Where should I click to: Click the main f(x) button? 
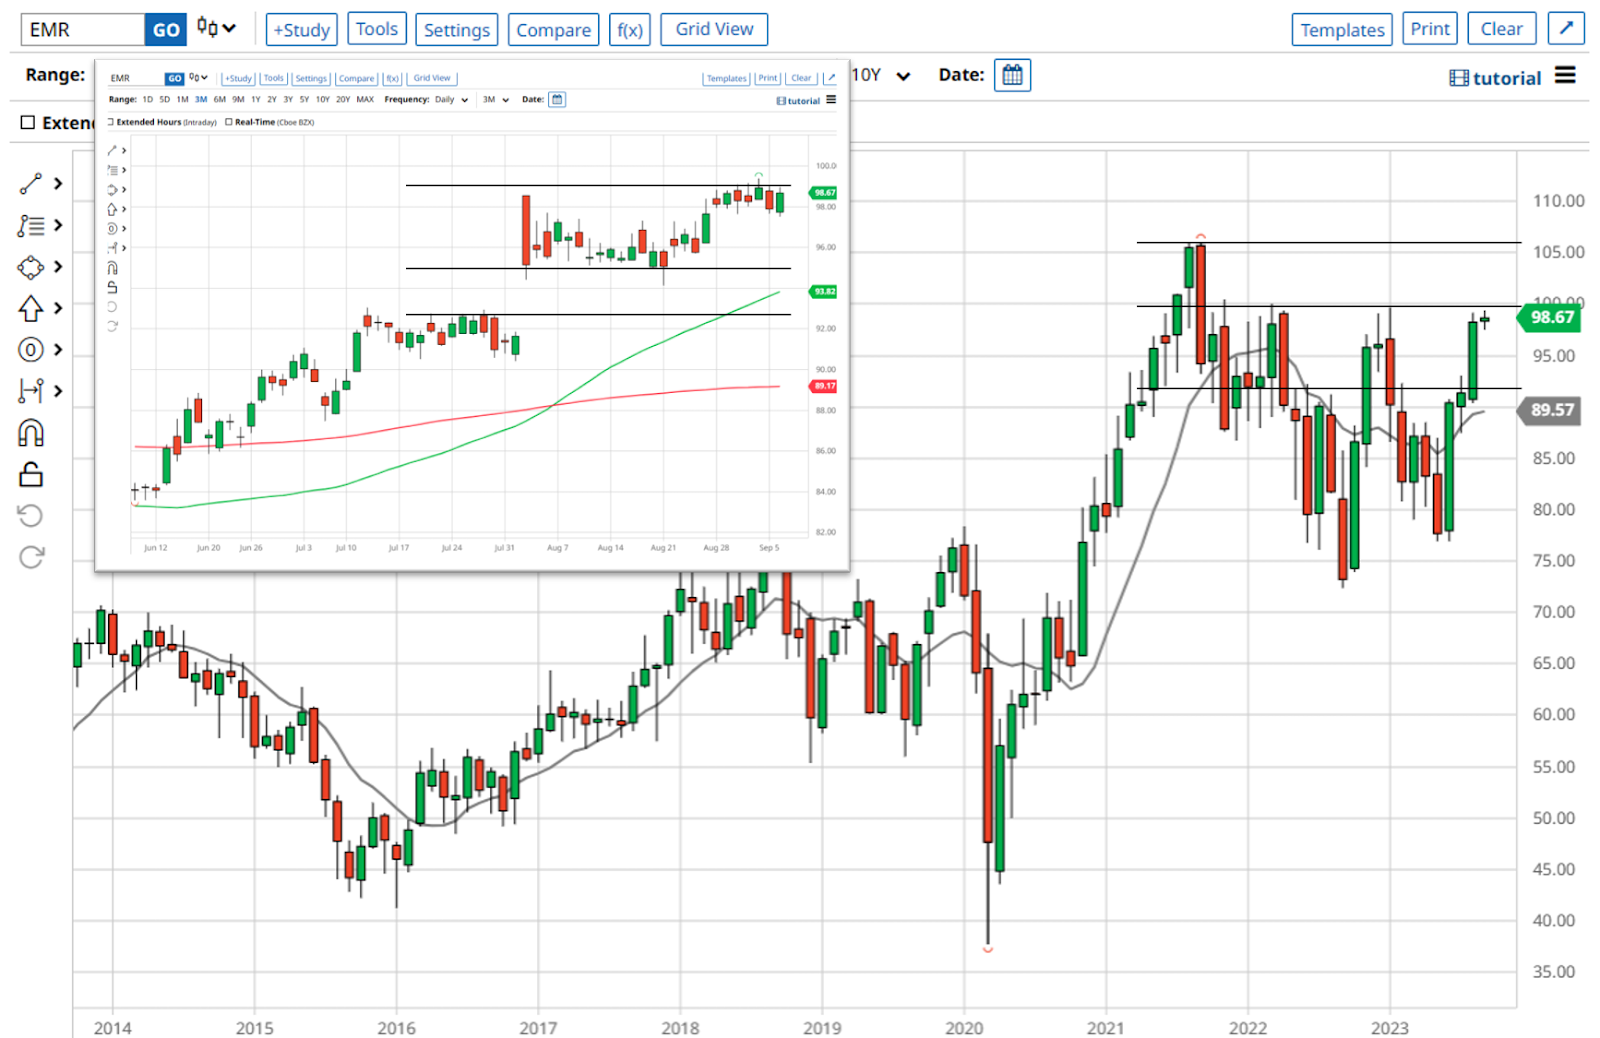point(630,29)
